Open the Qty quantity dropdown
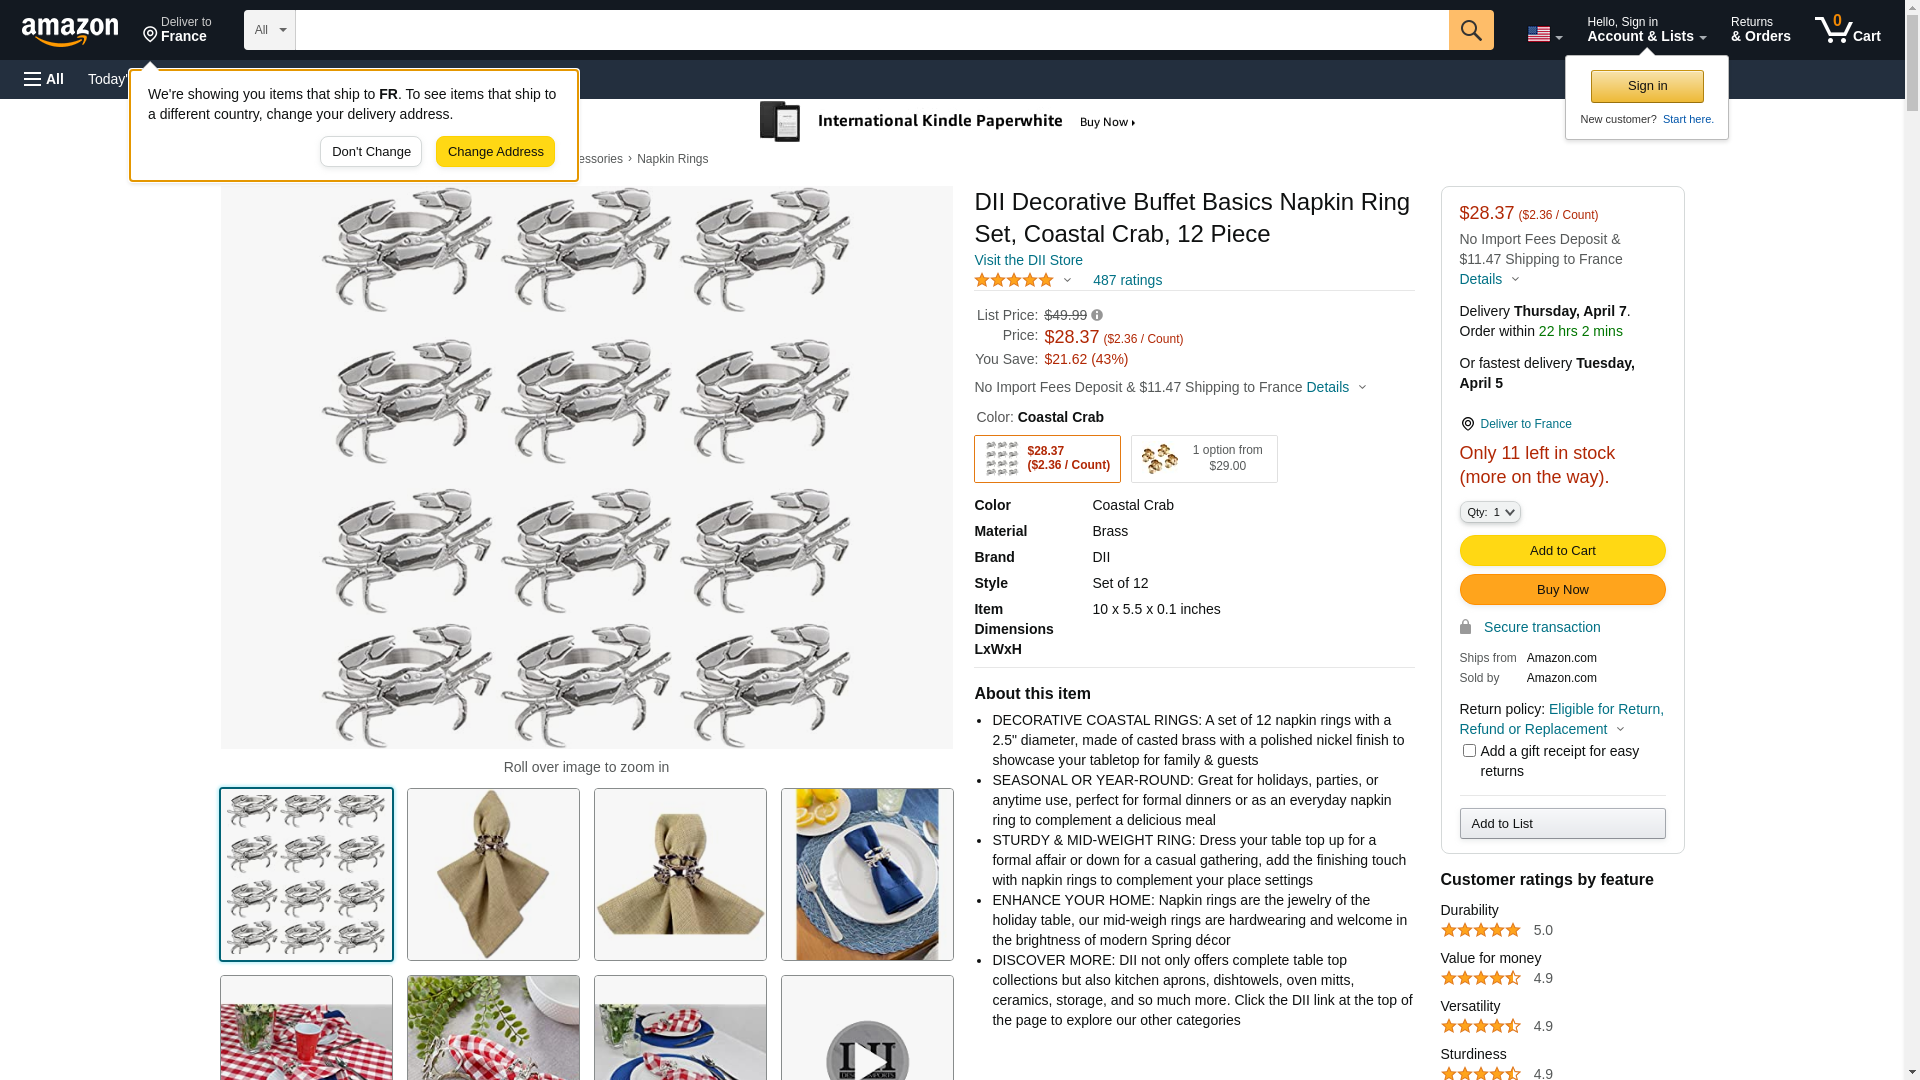 pos(1490,512)
